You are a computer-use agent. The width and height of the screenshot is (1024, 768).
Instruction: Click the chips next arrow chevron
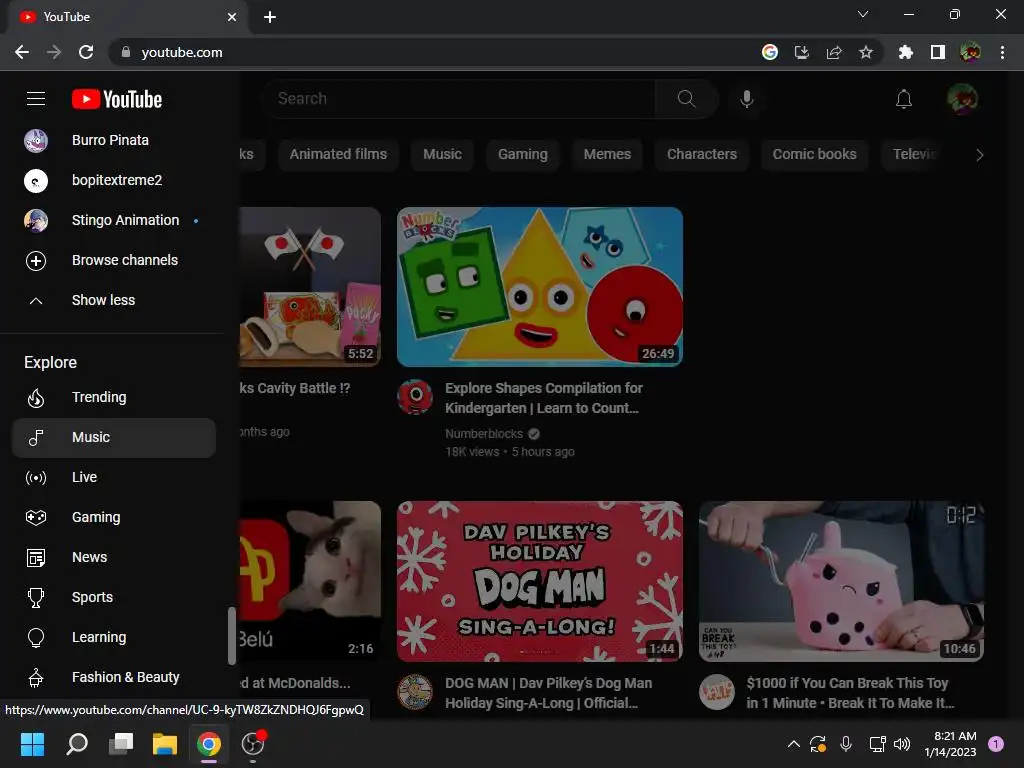[x=979, y=155]
